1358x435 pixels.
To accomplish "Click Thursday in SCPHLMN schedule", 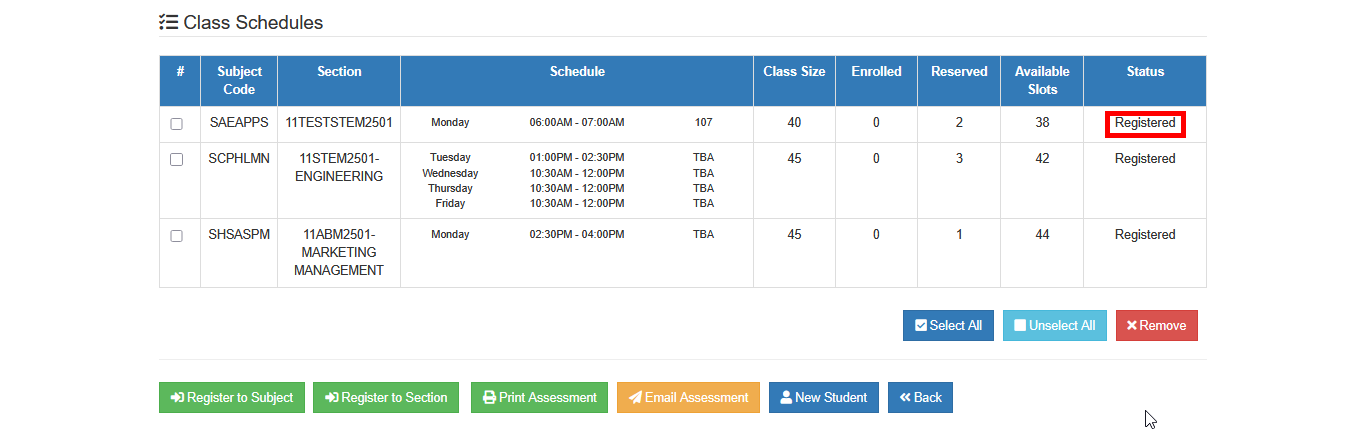I will [450, 188].
